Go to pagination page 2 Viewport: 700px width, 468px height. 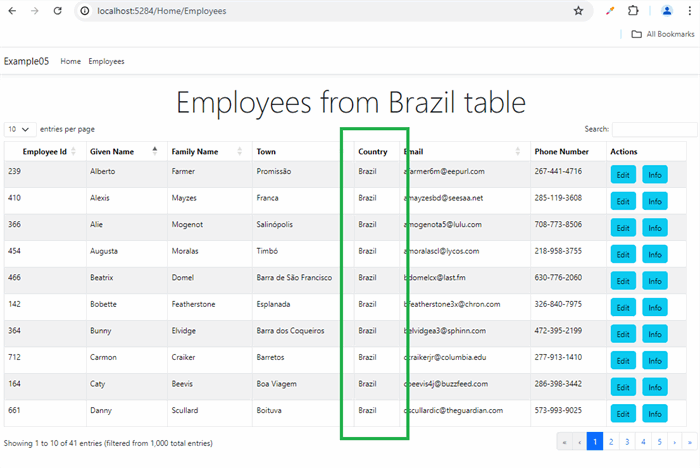[611, 442]
